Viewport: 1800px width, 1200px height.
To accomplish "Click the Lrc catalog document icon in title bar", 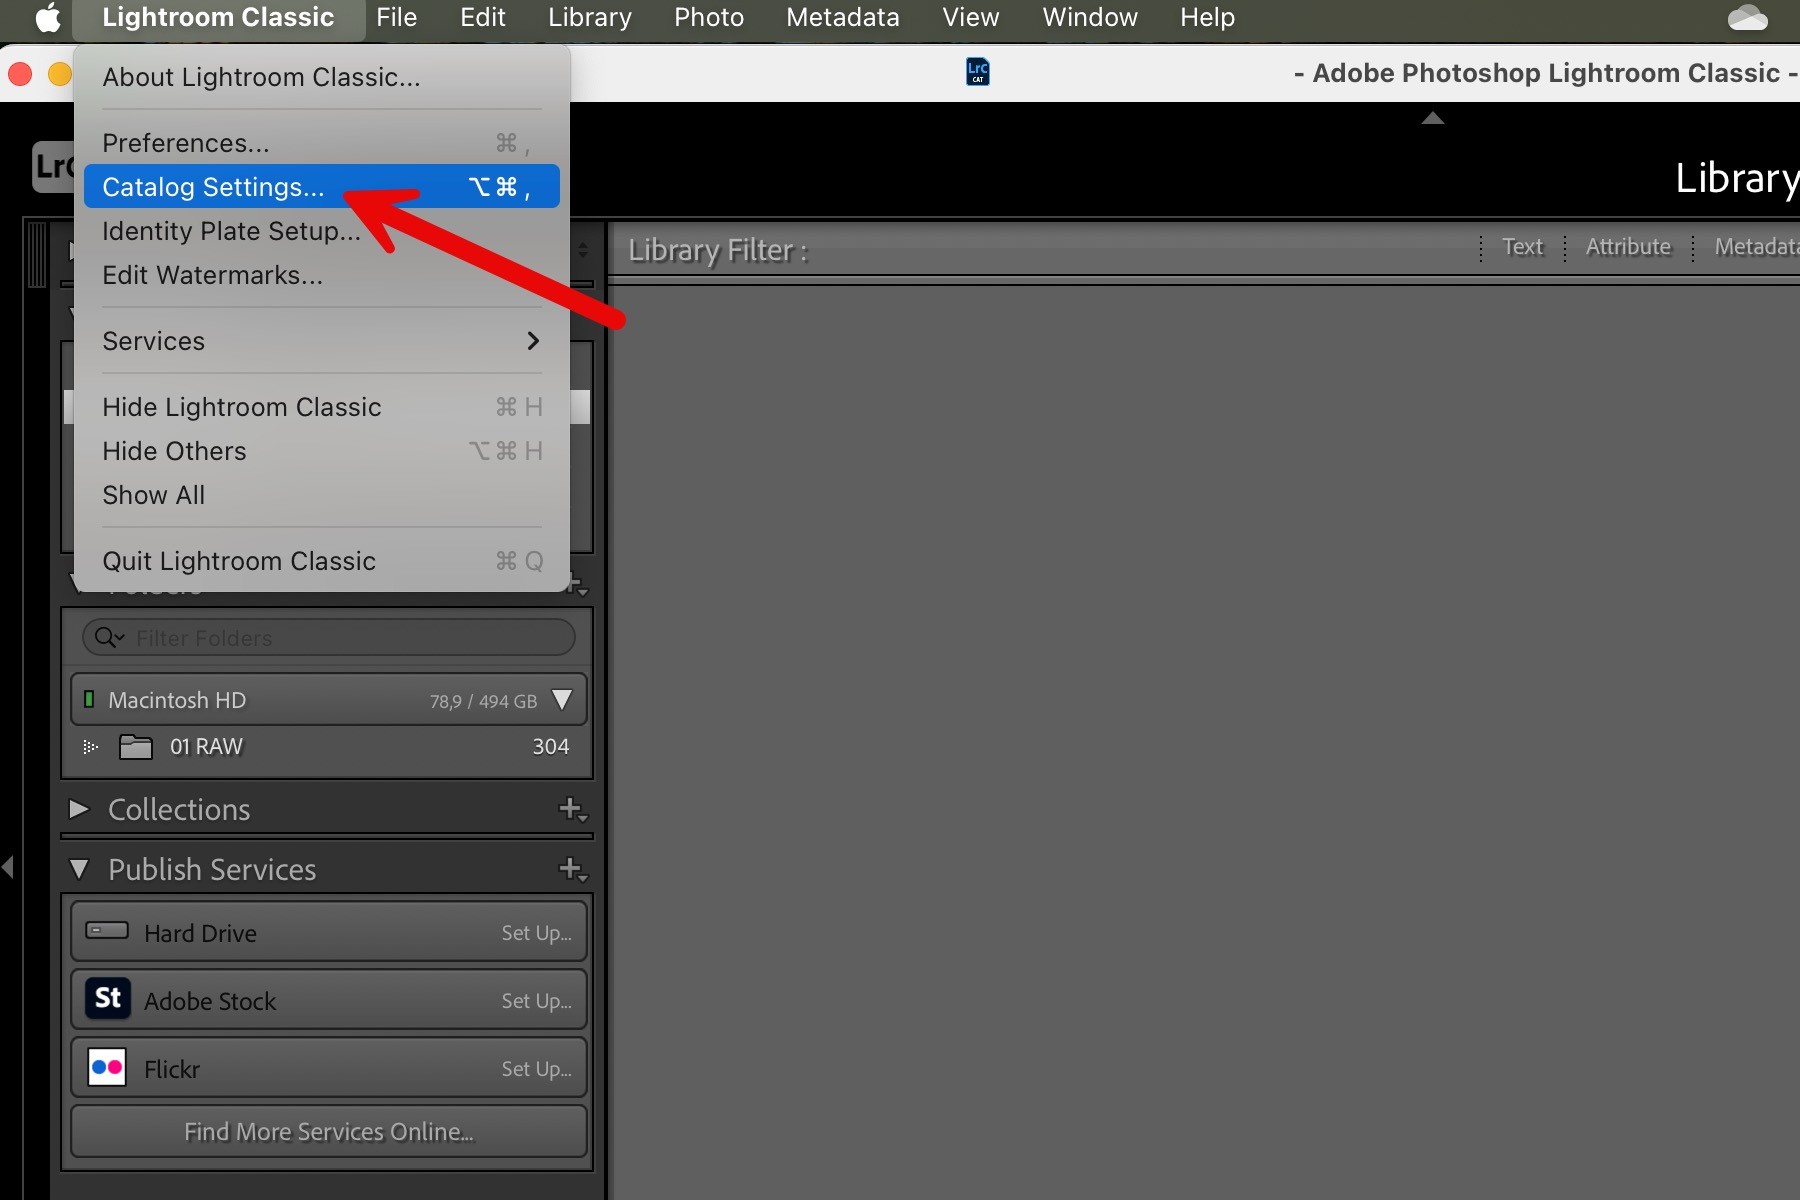I will (x=978, y=72).
